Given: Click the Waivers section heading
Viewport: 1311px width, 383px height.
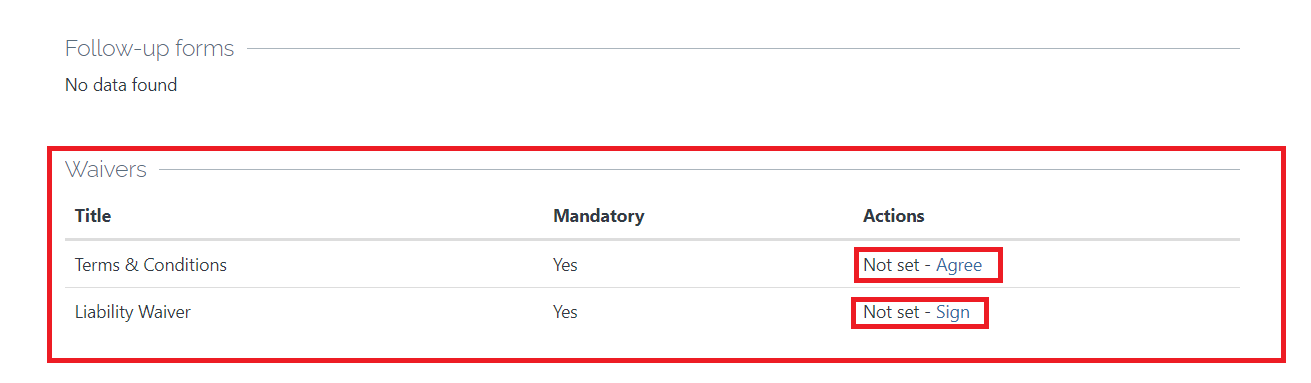Looking at the screenshot, I should pyautogui.click(x=106, y=170).
